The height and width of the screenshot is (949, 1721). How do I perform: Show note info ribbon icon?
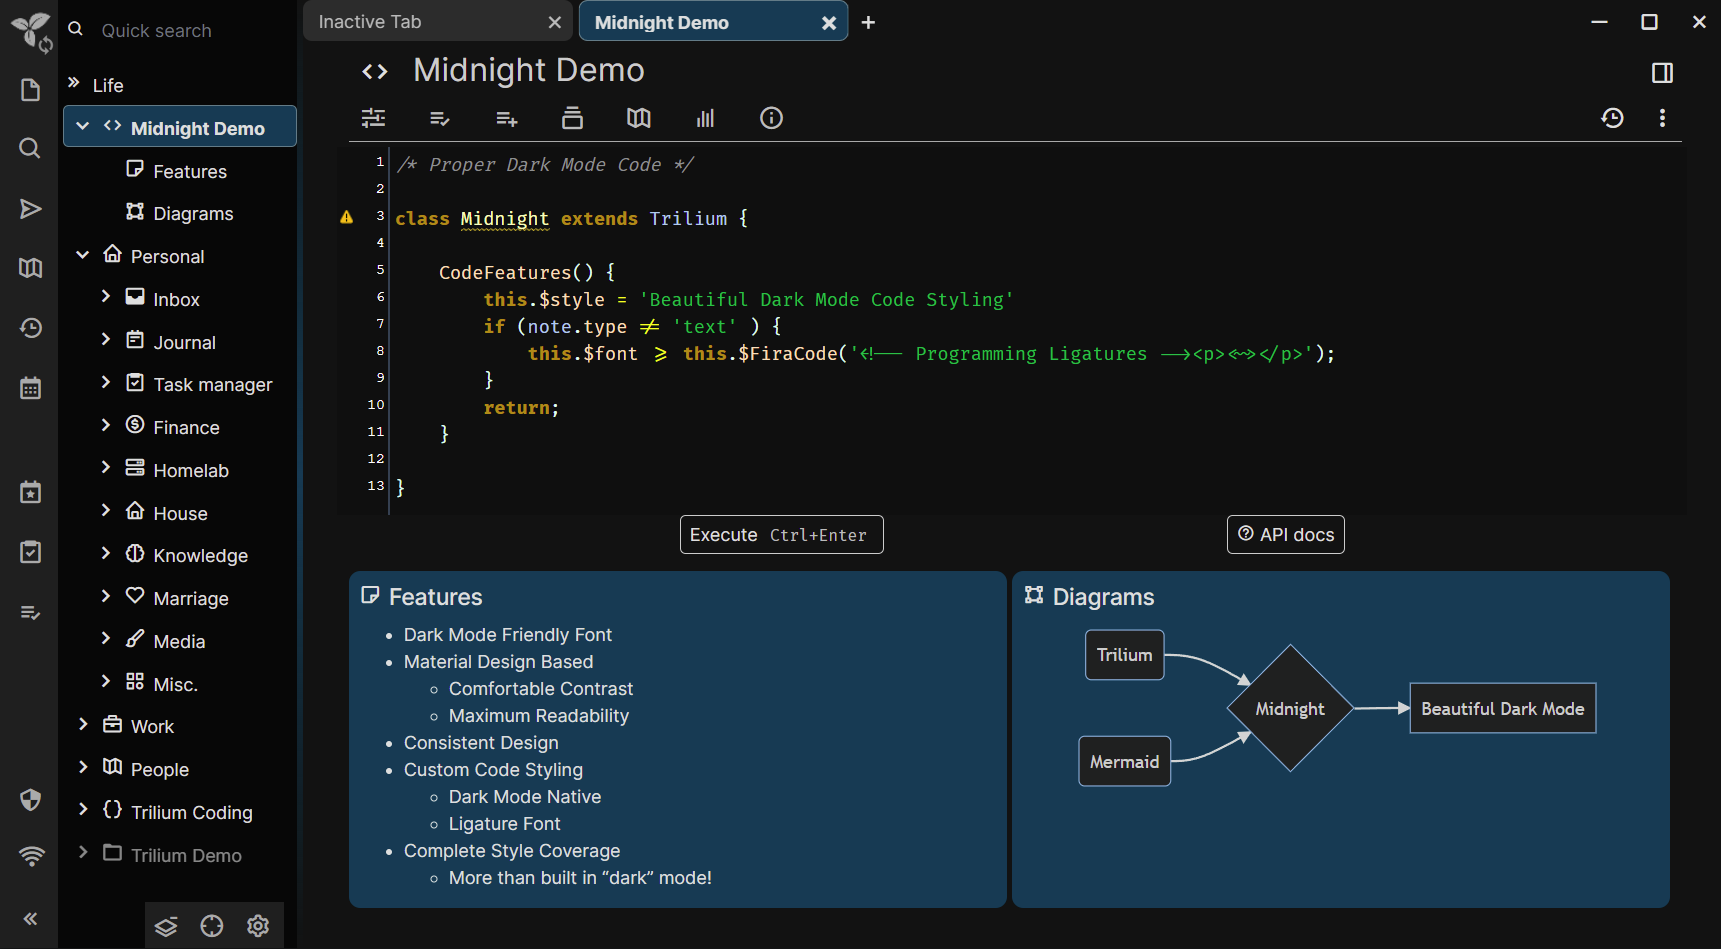771,118
